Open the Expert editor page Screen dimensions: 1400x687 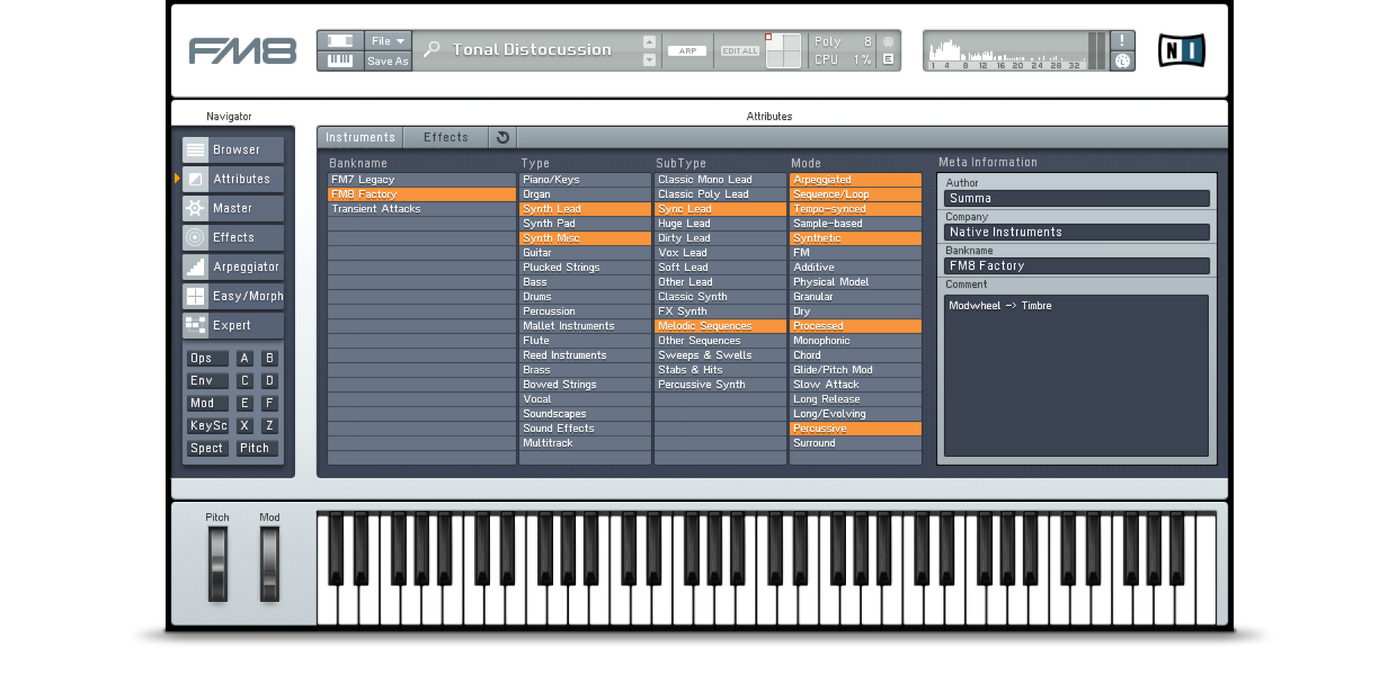[x=233, y=325]
